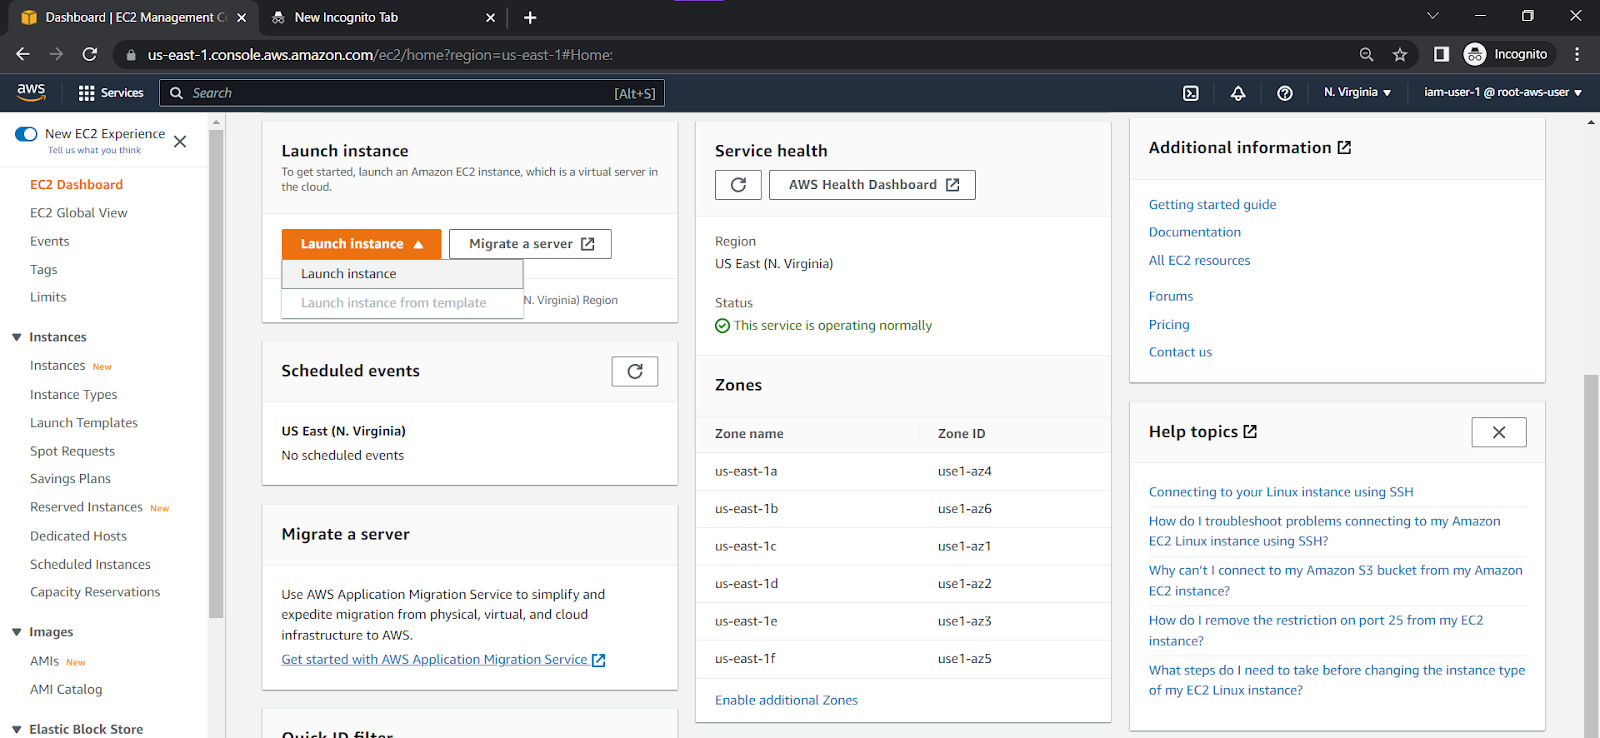Screen dimensions: 1600x738
Task: Click the page vertical scrollbar thumb
Action: 1591,555
